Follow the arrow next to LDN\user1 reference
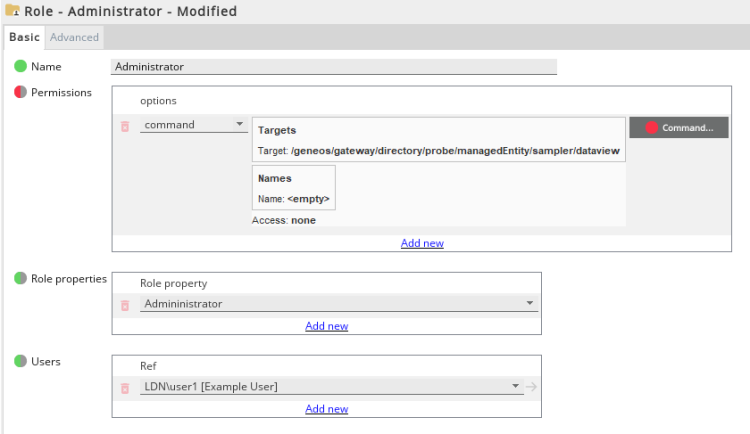The width and height of the screenshot is (750, 434). 531,387
